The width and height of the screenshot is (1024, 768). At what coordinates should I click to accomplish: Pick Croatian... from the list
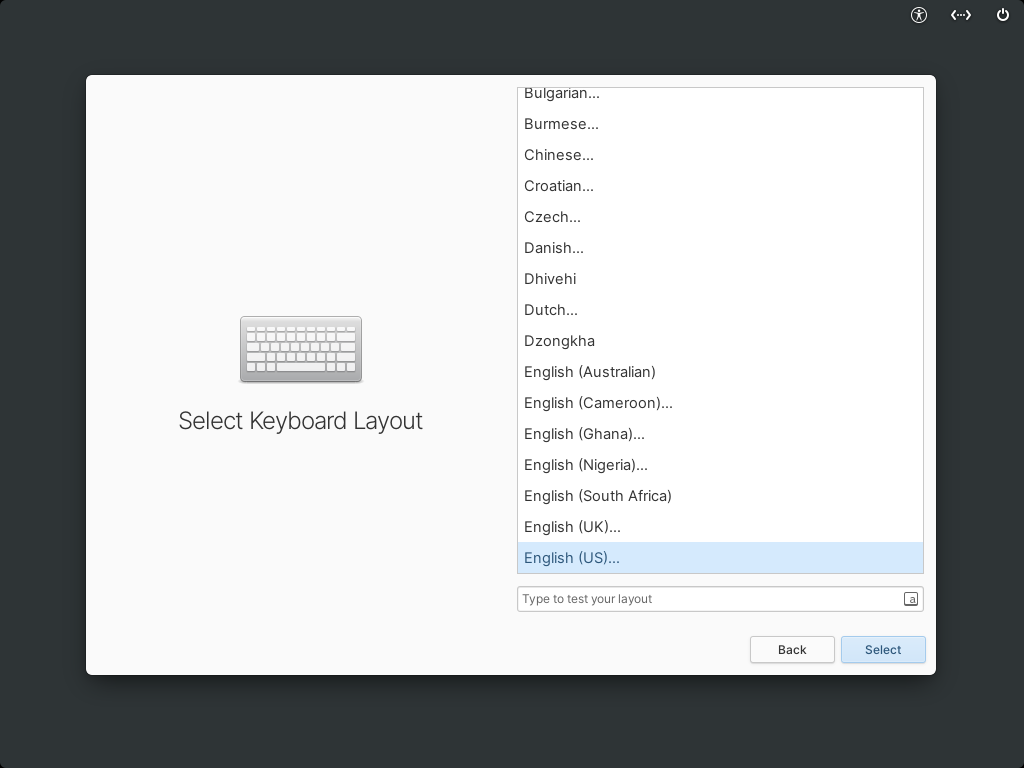720,186
